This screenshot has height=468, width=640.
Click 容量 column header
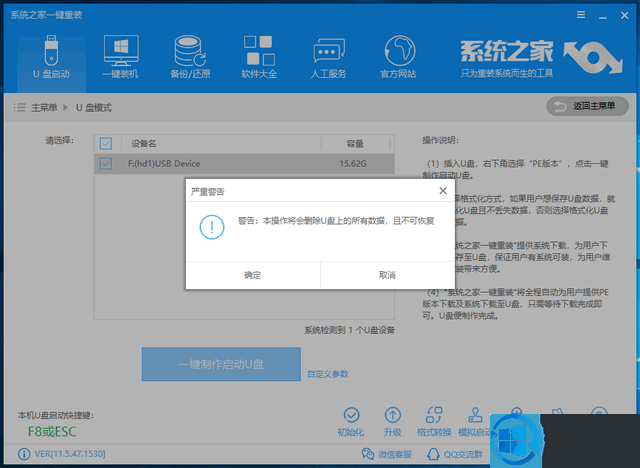[355, 144]
